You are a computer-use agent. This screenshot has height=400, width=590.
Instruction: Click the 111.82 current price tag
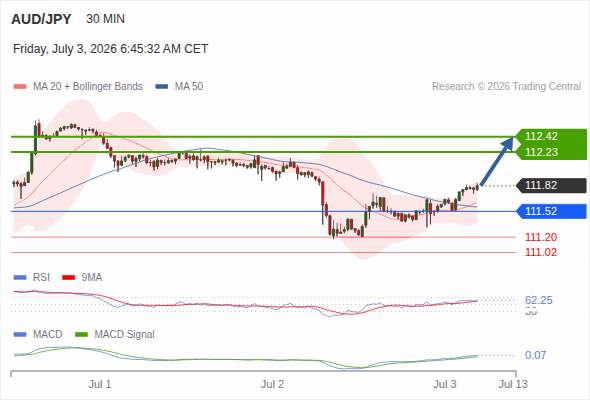coord(551,185)
